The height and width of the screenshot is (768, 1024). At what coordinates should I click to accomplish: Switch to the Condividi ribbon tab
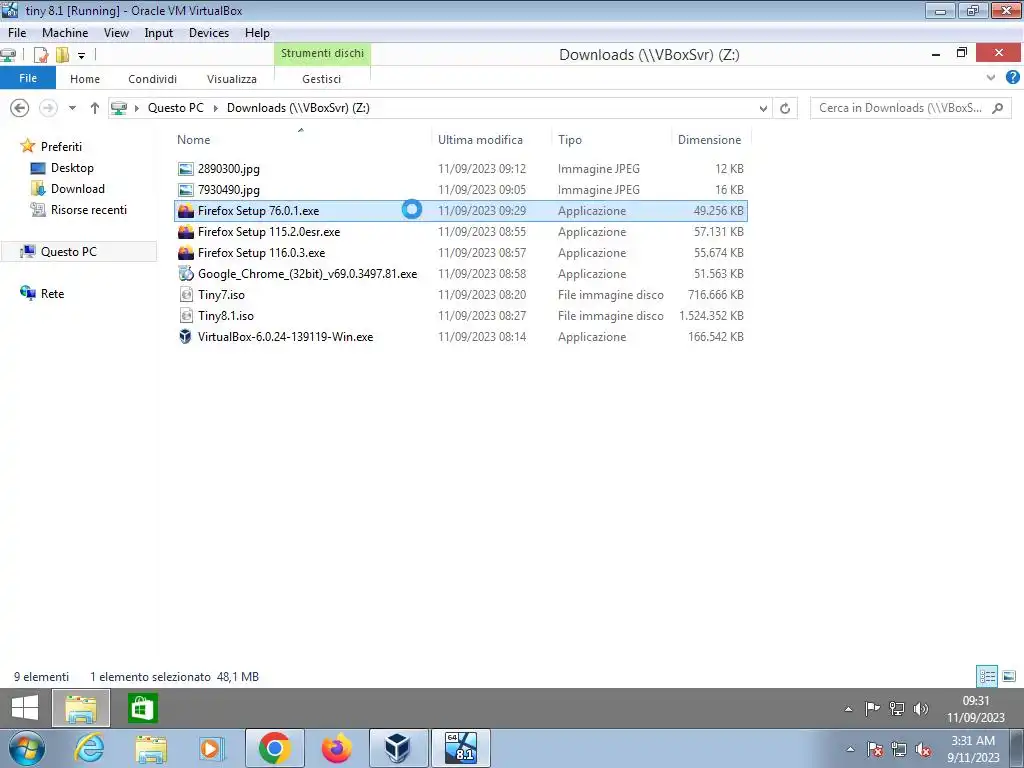pos(152,79)
